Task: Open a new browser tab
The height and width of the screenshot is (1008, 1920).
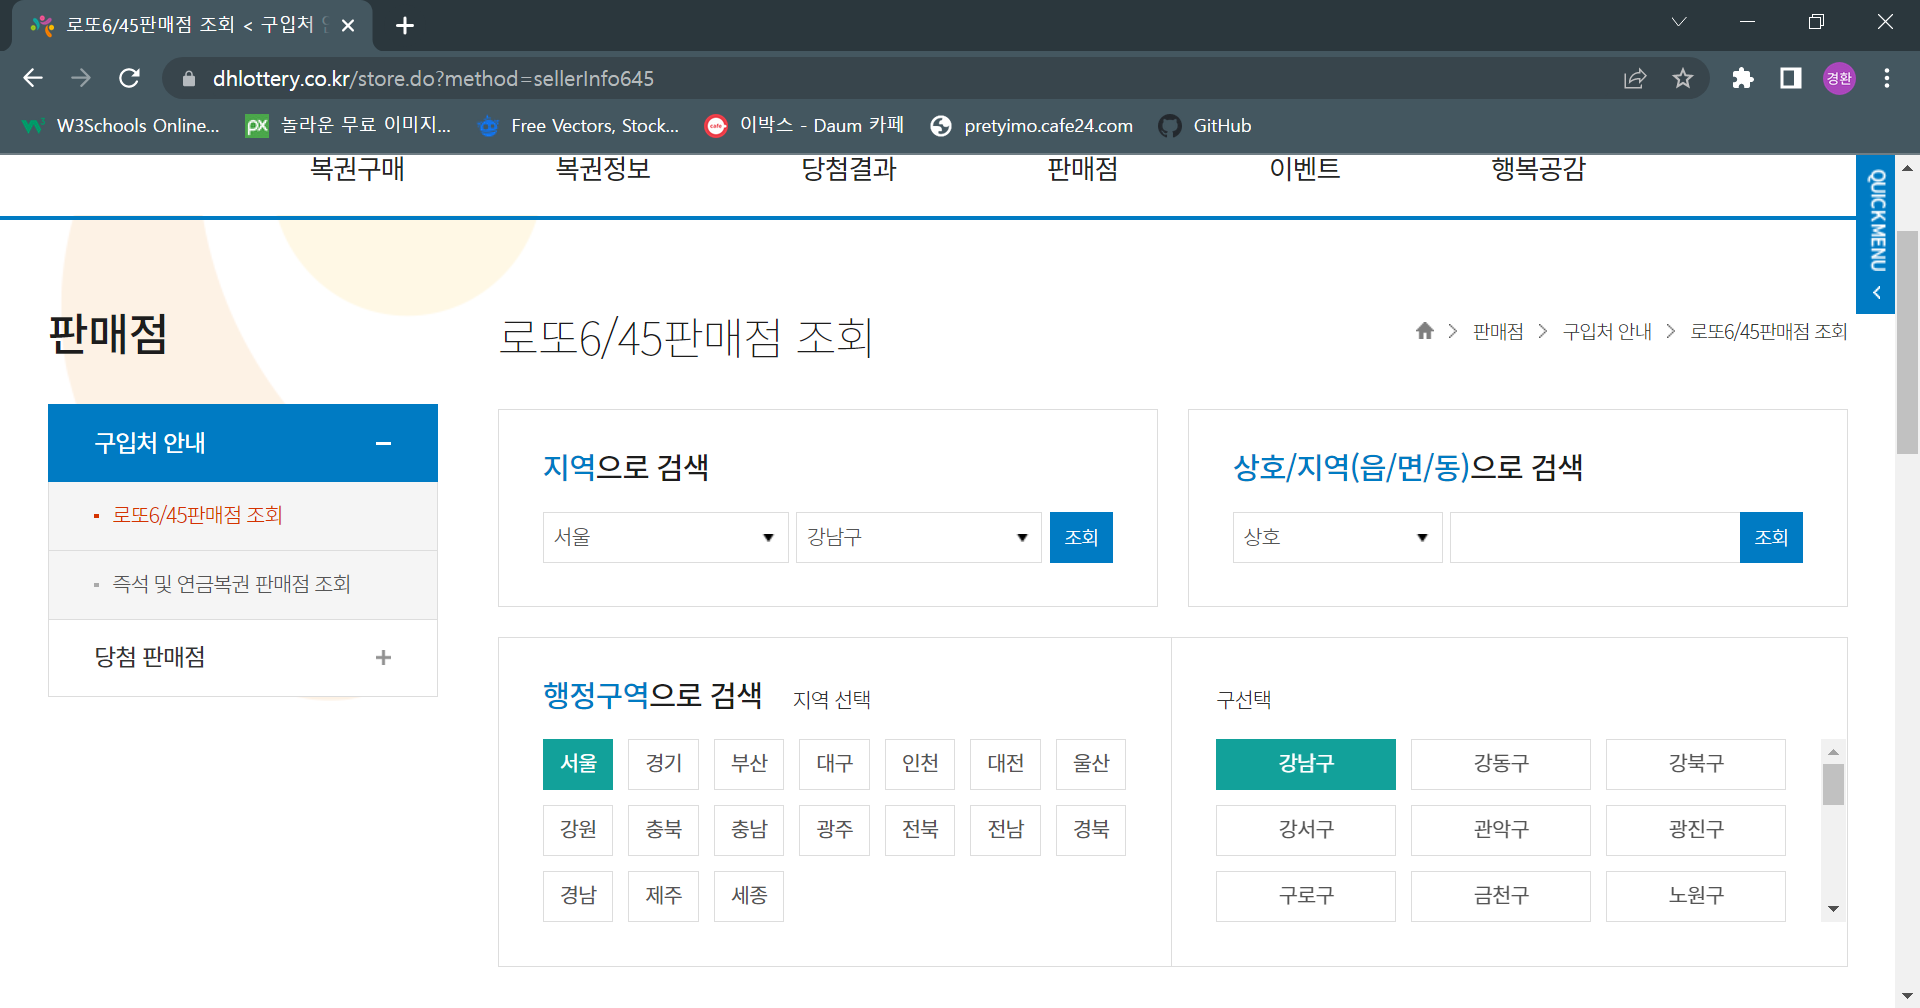Action: point(405,25)
